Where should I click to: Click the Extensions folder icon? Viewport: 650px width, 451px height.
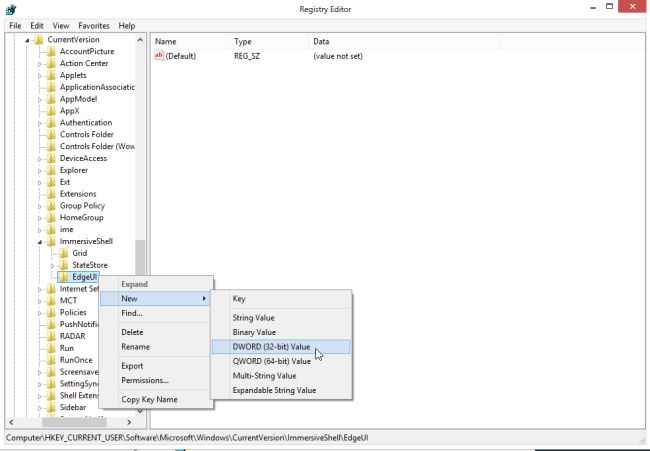coord(51,194)
